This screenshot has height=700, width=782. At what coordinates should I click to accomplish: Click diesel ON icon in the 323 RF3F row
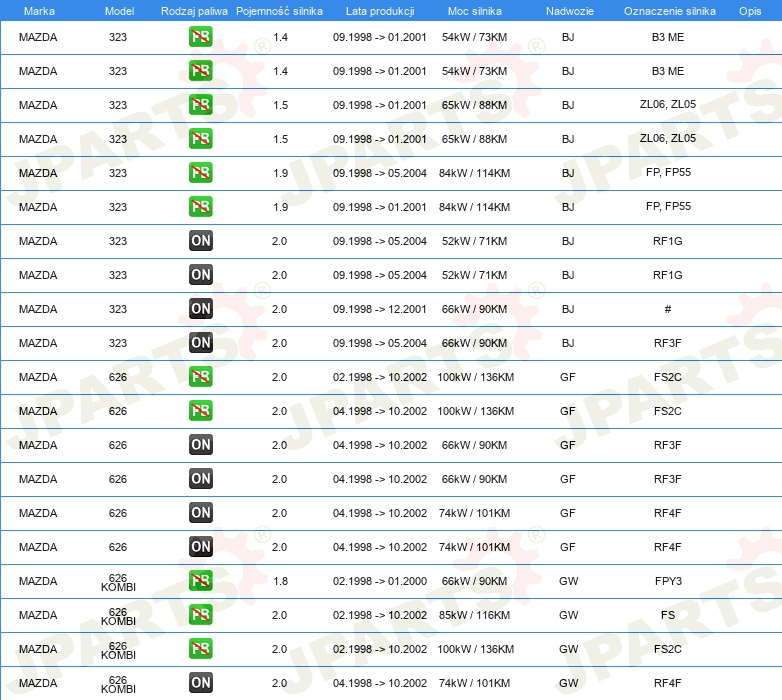[200, 343]
